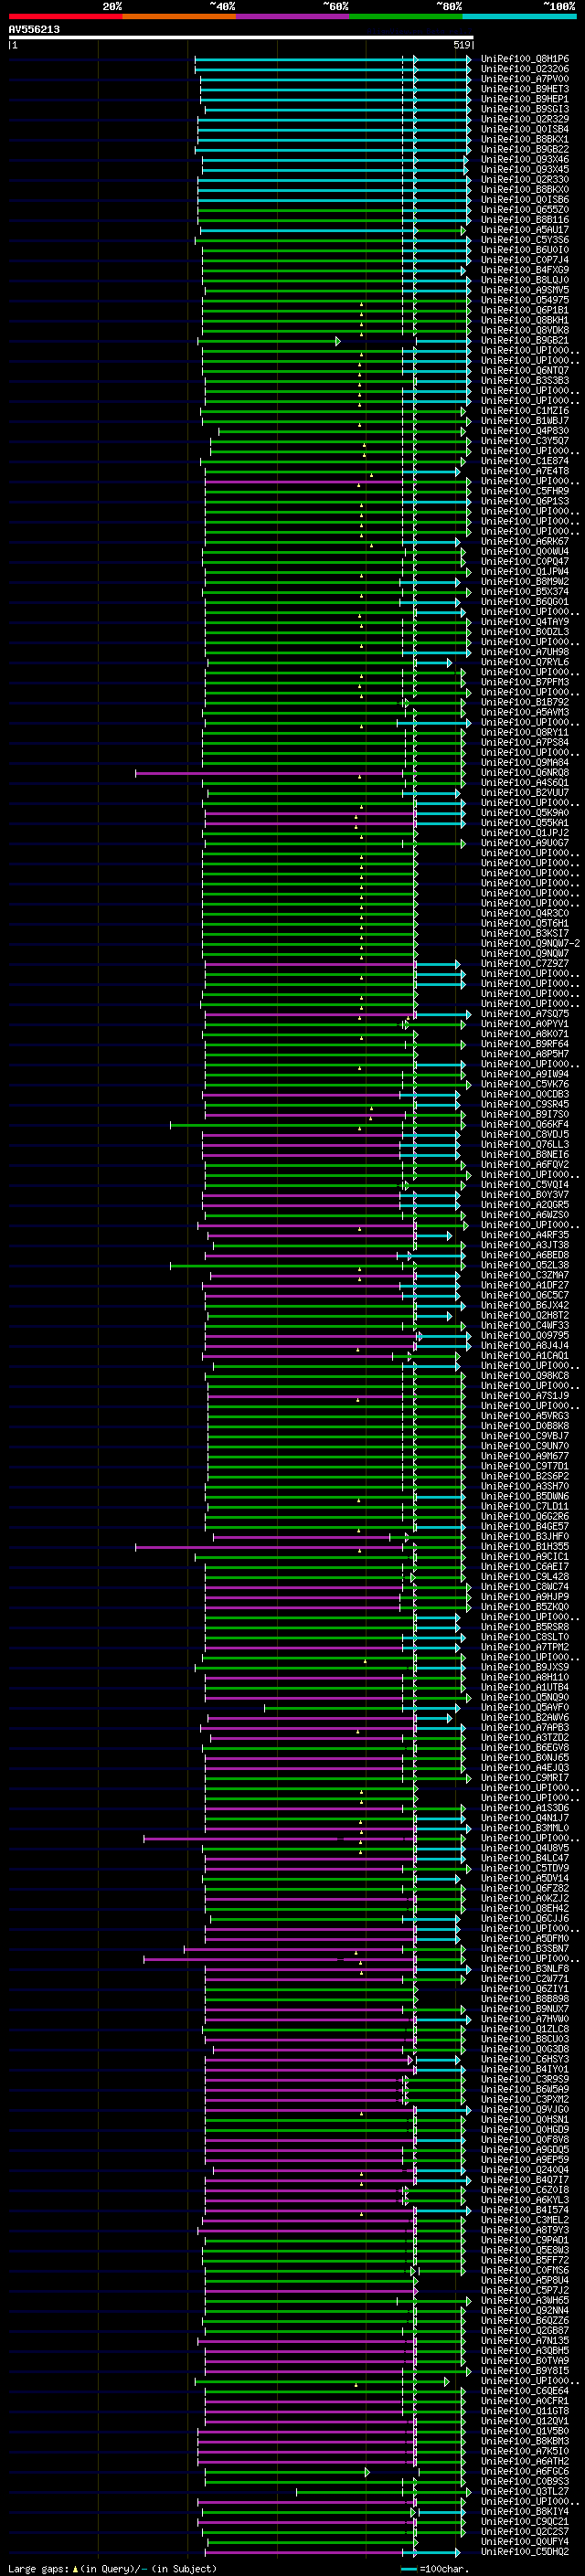Select hit label UniRef100_Q93X46
Image resolution: width=585 pixels, height=2576 pixels.
click(525, 159)
